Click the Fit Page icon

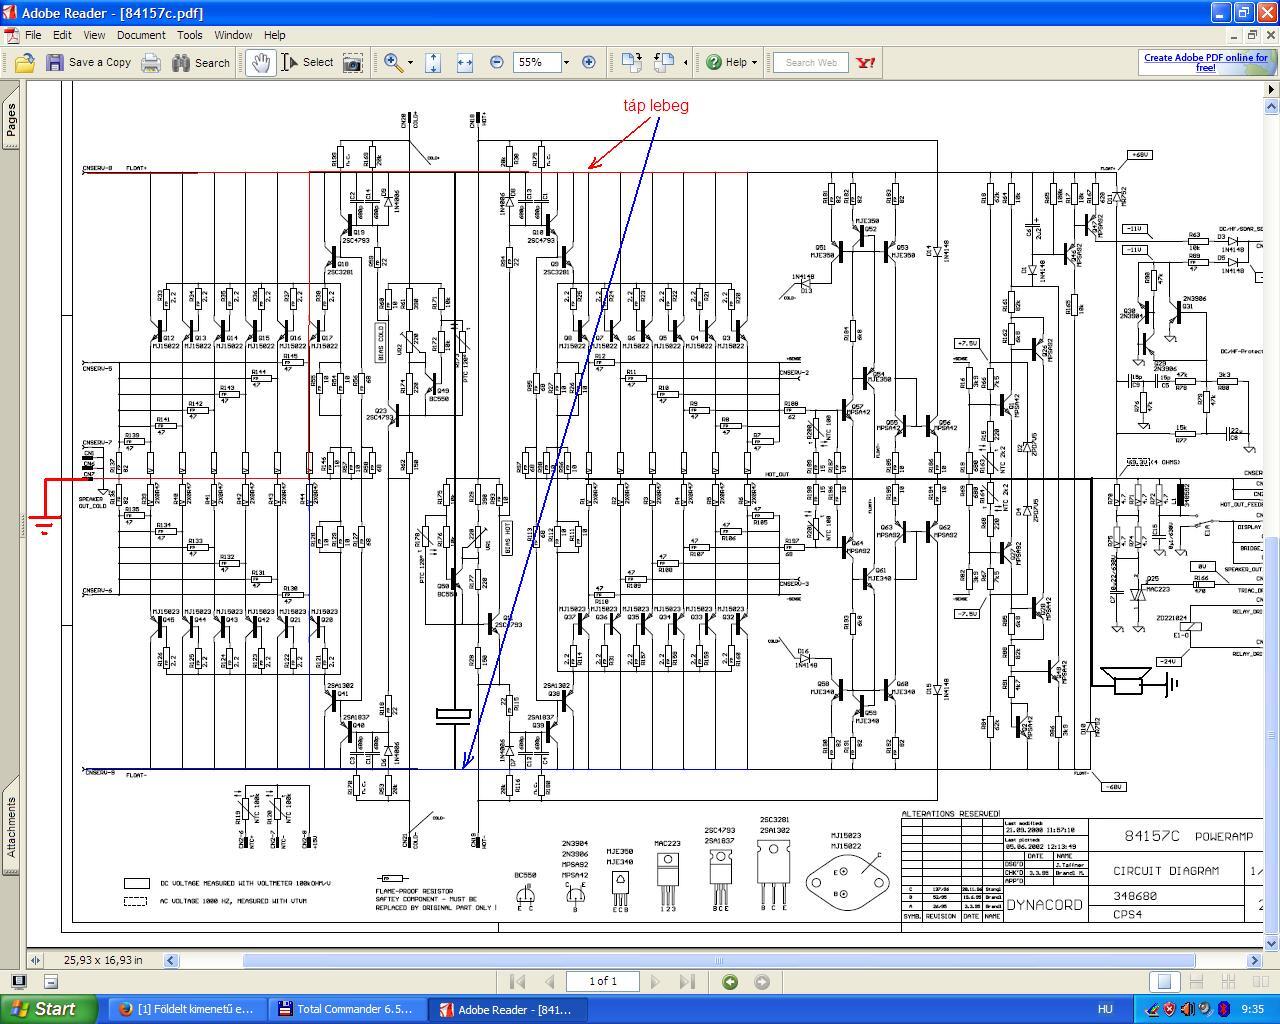[x=433, y=62]
